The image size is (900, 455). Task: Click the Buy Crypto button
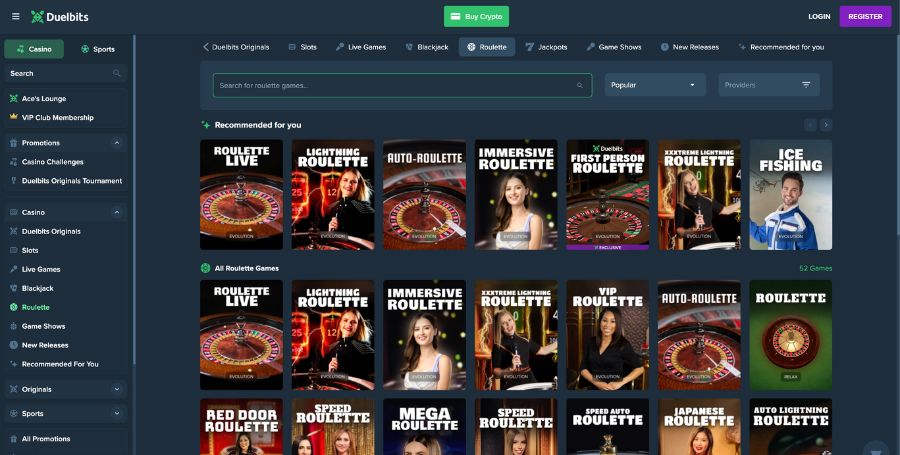(x=476, y=17)
